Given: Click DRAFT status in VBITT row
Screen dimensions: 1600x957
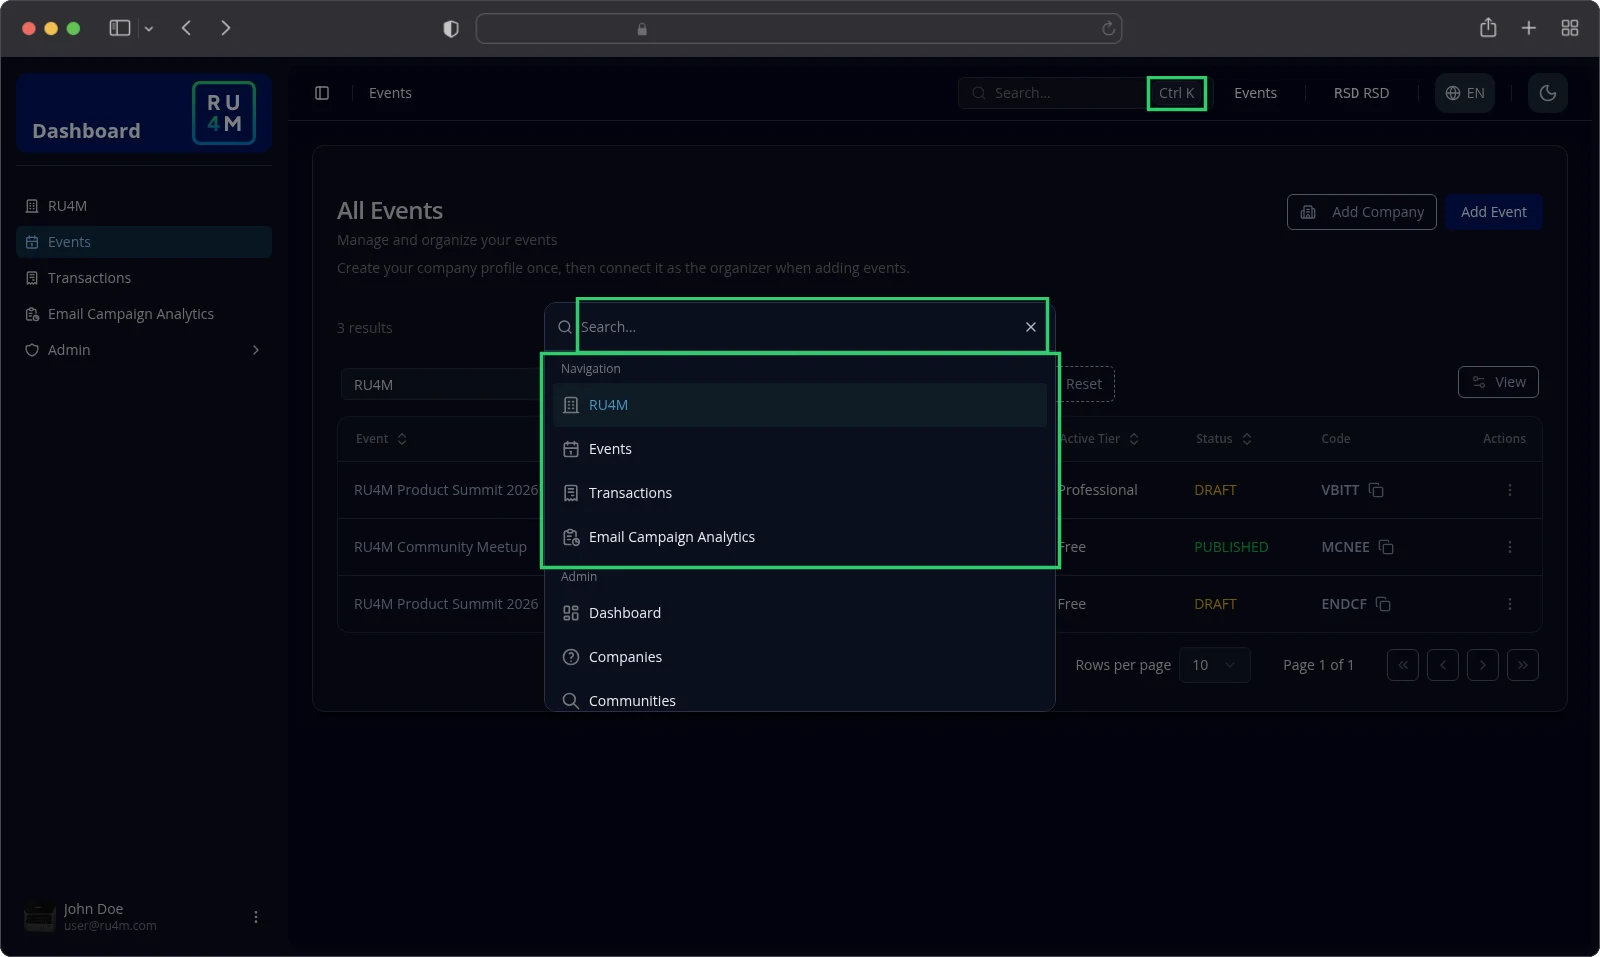Looking at the screenshot, I should click(x=1215, y=490).
